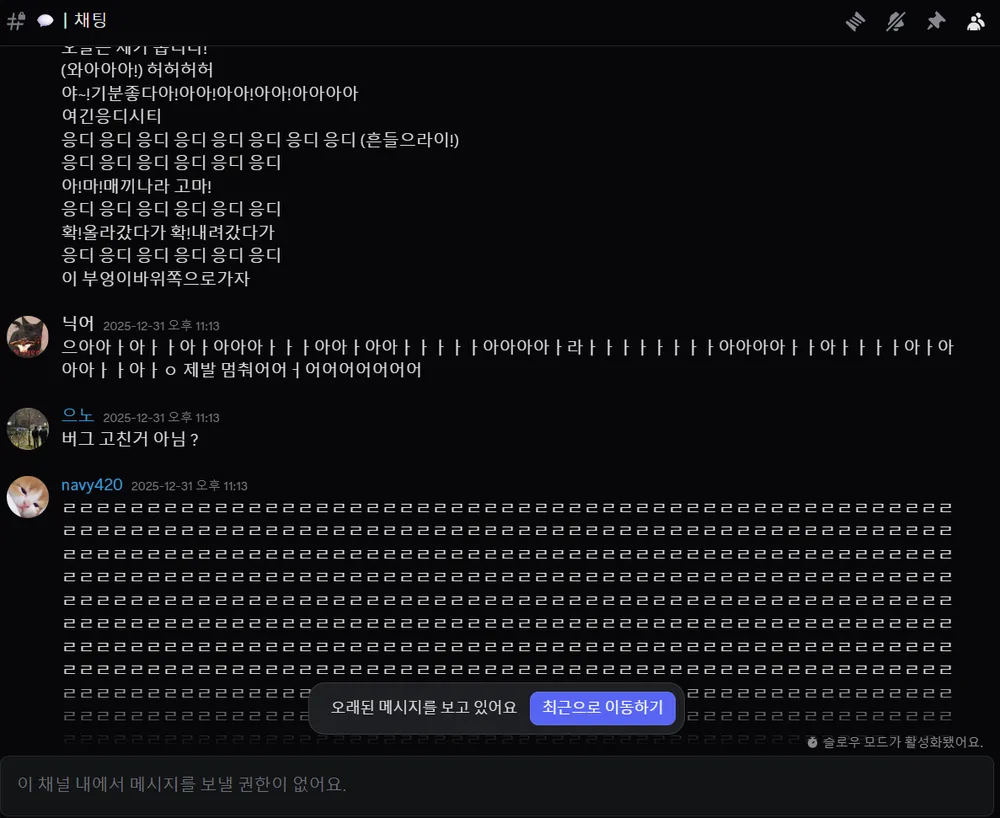This screenshot has height=818, width=1000.
Task: Click the locked channel hashtag icon
Action: 15,20
